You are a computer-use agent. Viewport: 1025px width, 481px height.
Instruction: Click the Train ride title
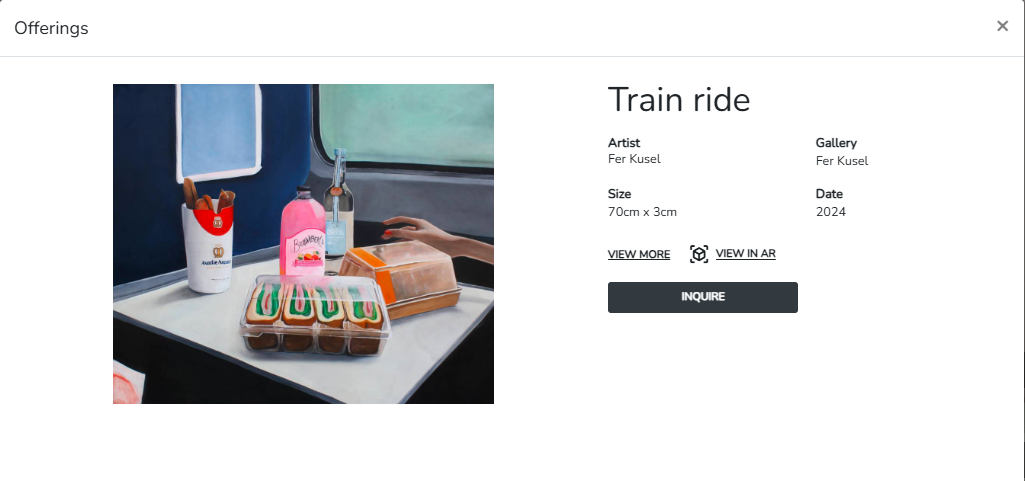coord(679,100)
